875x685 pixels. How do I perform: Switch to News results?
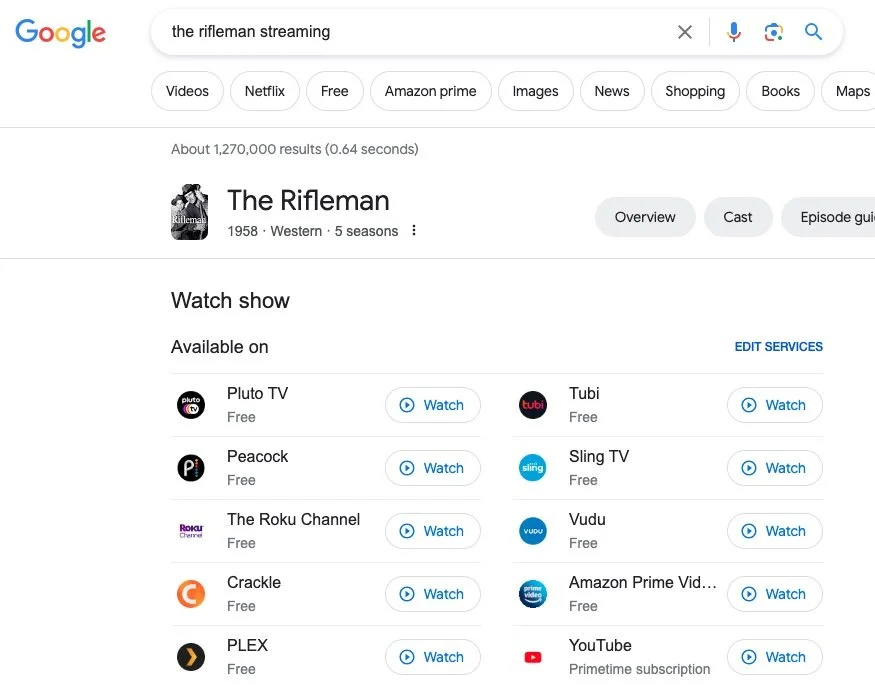612,91
